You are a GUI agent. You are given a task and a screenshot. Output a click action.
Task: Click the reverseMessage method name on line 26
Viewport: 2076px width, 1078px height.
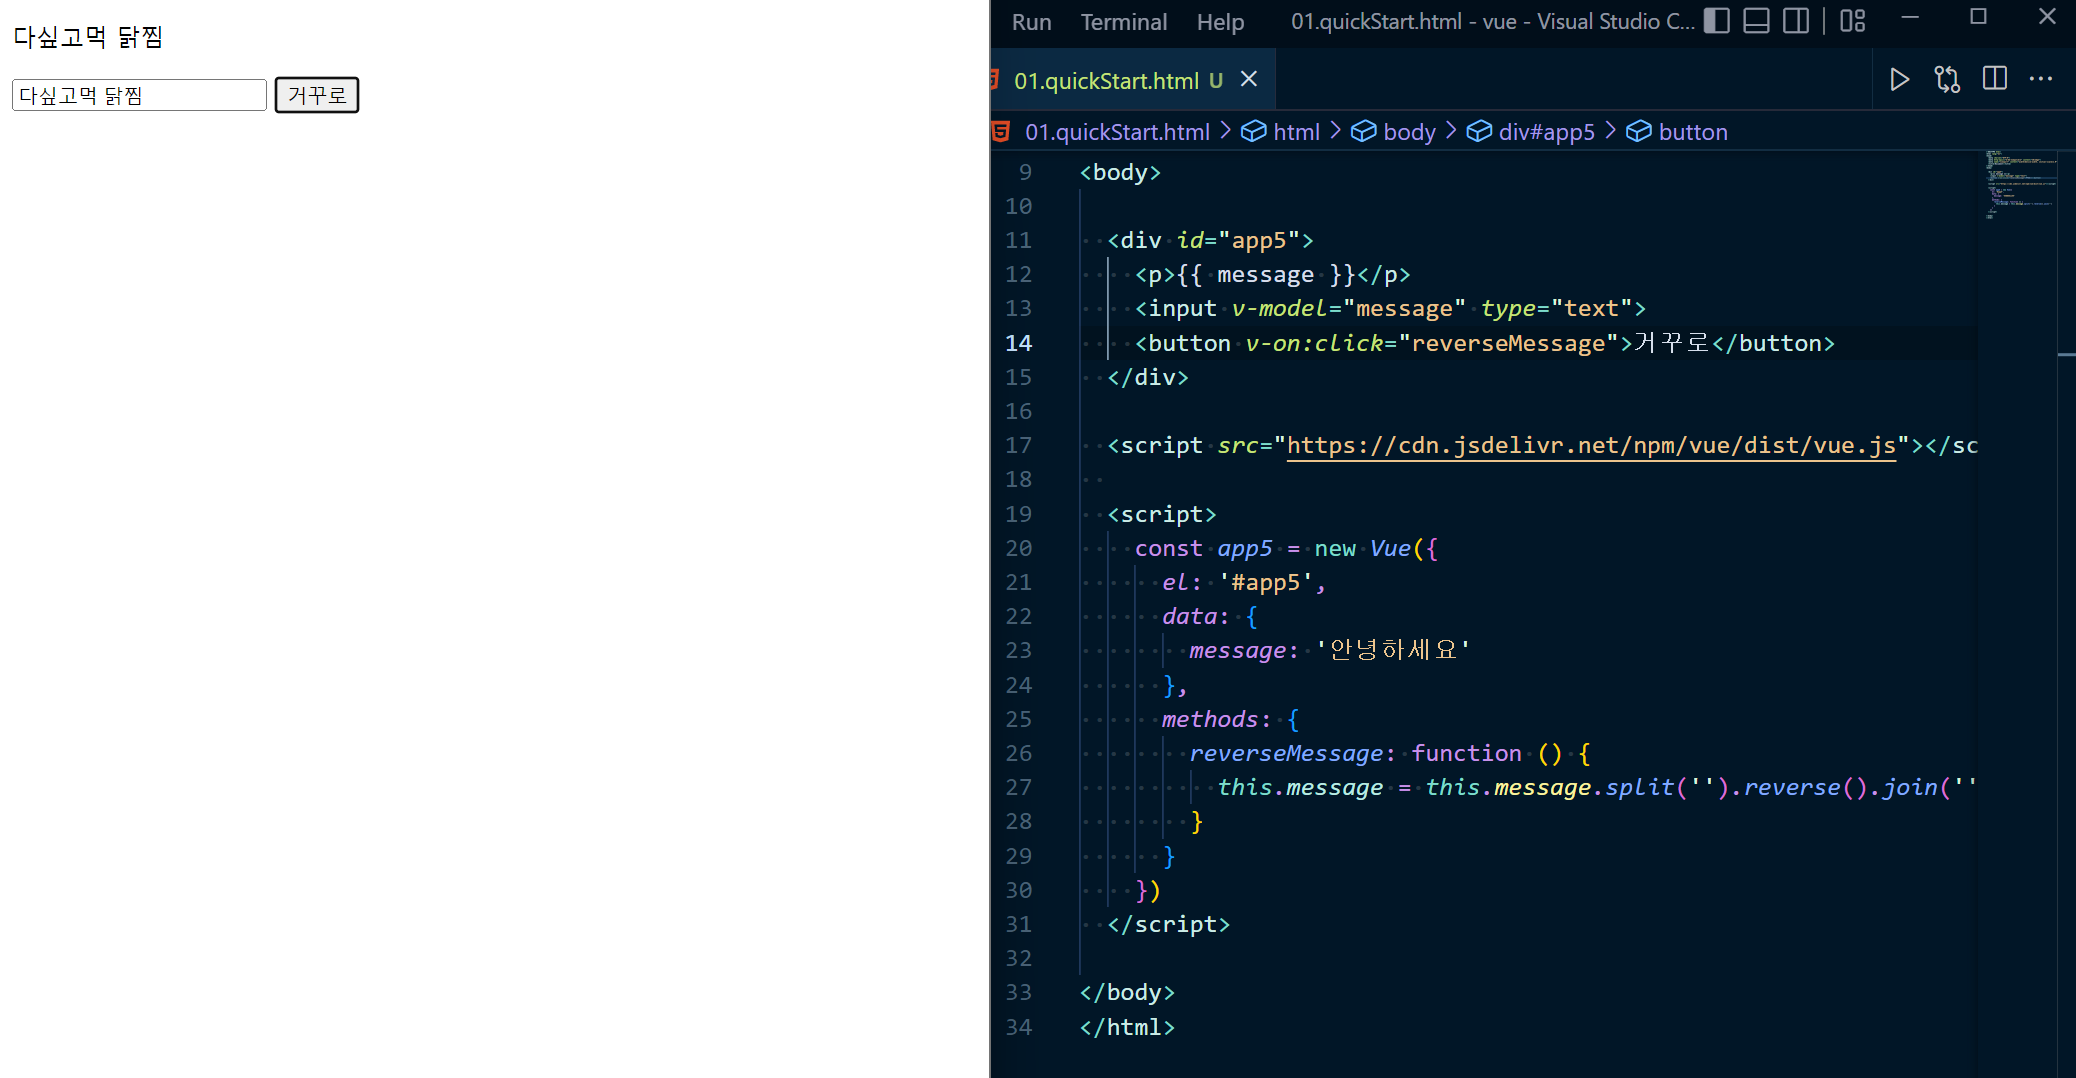coord(1286,753)
